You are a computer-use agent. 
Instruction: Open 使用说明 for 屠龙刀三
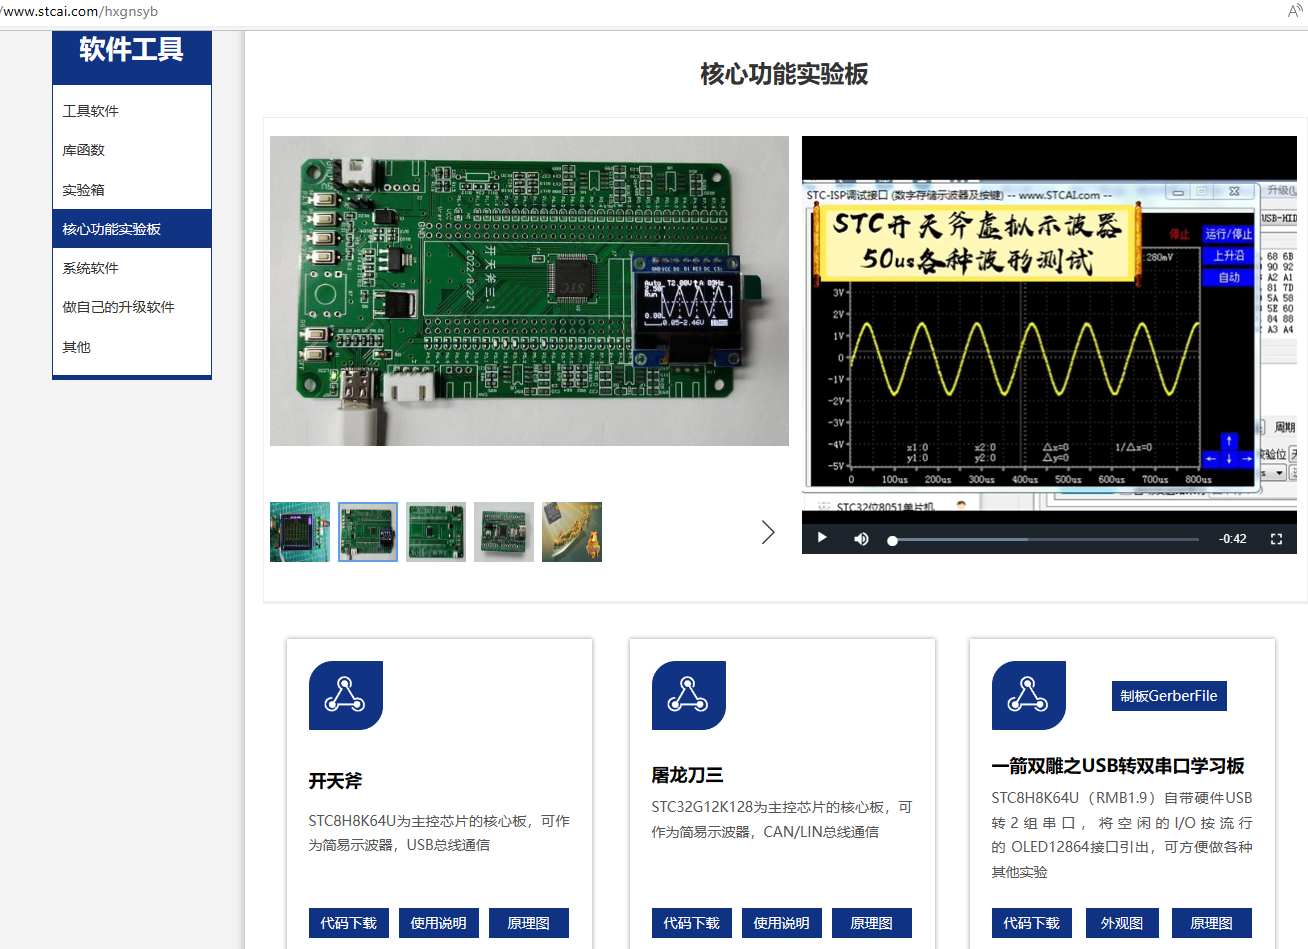click(782, 923)
